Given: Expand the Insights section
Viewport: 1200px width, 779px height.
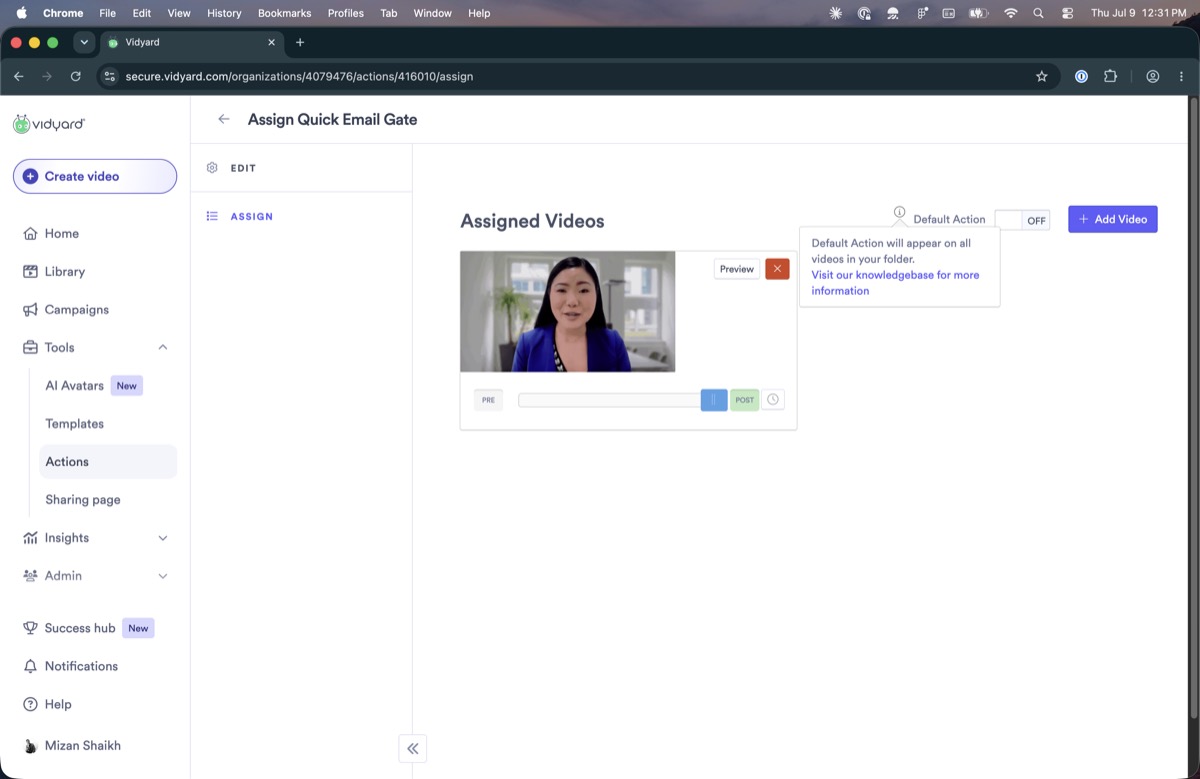Looking at the screenshot, I should point(163,538).
